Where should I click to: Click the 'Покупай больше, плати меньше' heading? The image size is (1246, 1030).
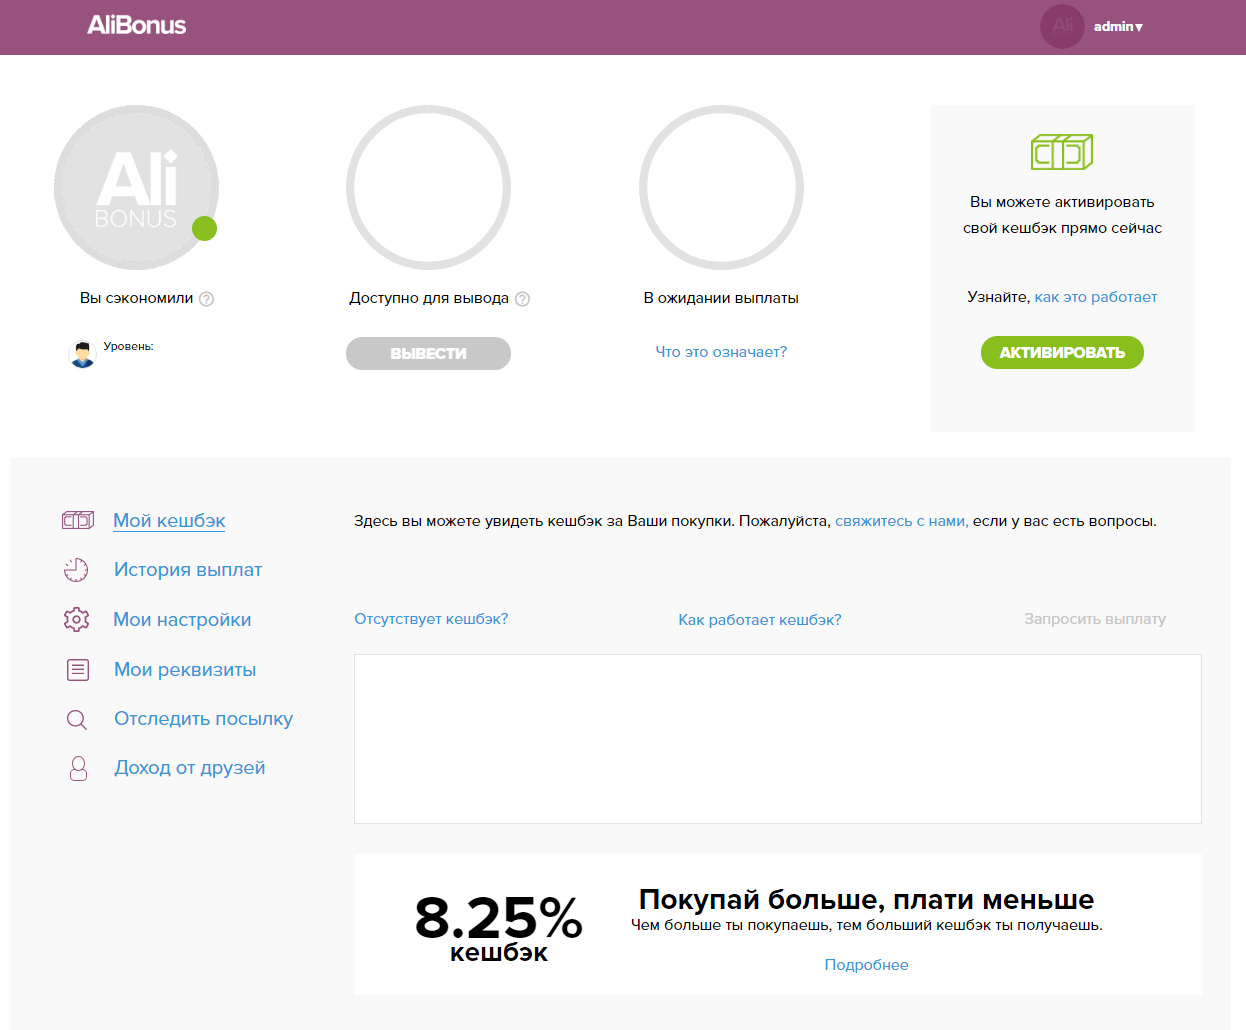[x=867, y=899]
